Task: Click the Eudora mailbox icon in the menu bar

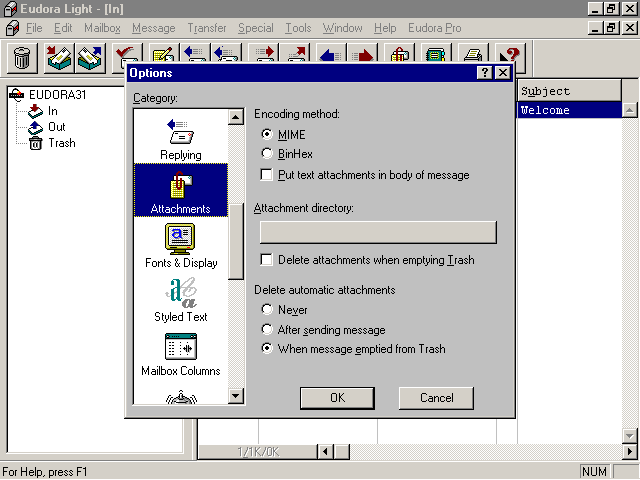Action: click(13, 28)
